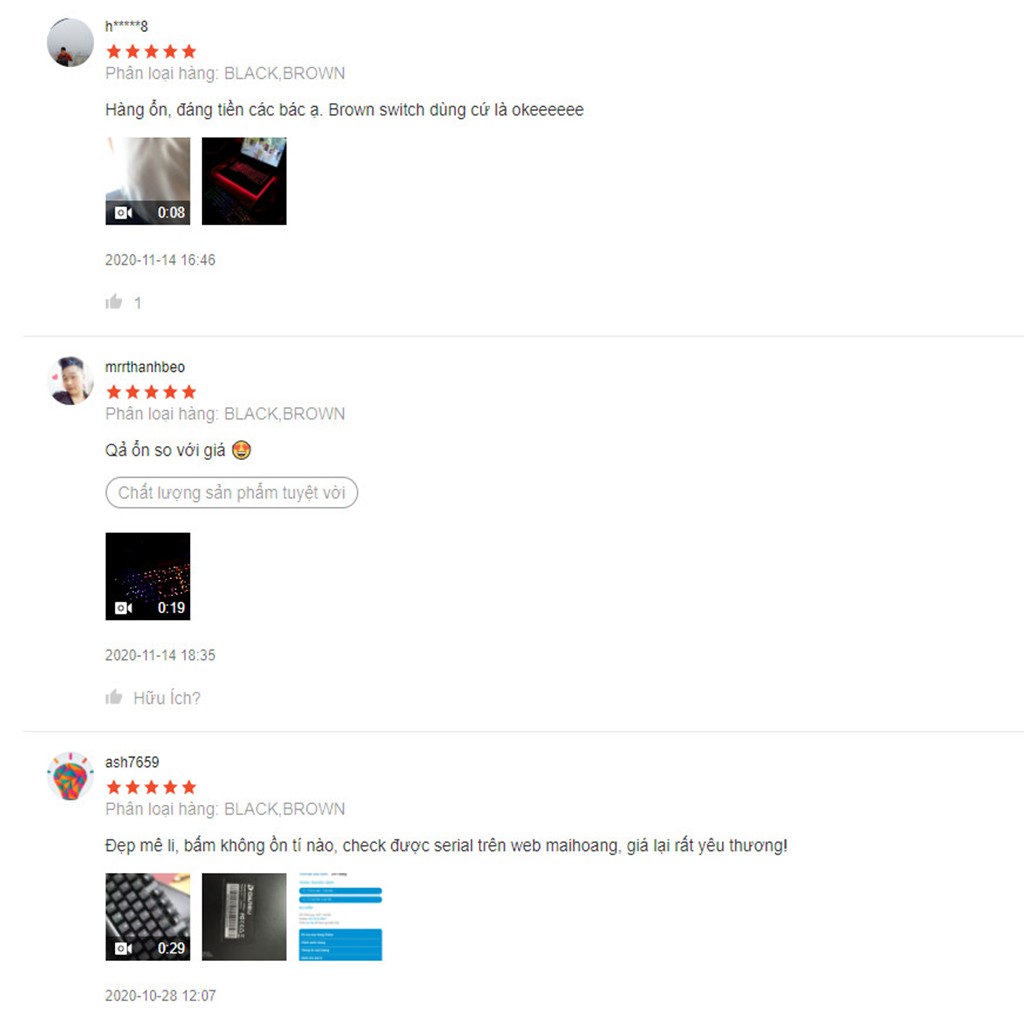Click h*****8's five-star rating

point(151,51)
